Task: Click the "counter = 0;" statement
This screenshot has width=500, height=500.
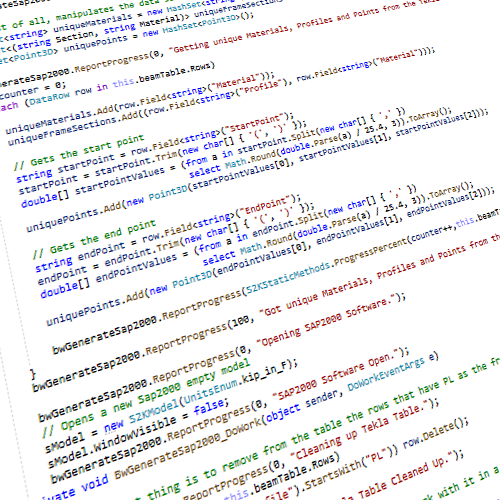Action: [x=33, y=91]
